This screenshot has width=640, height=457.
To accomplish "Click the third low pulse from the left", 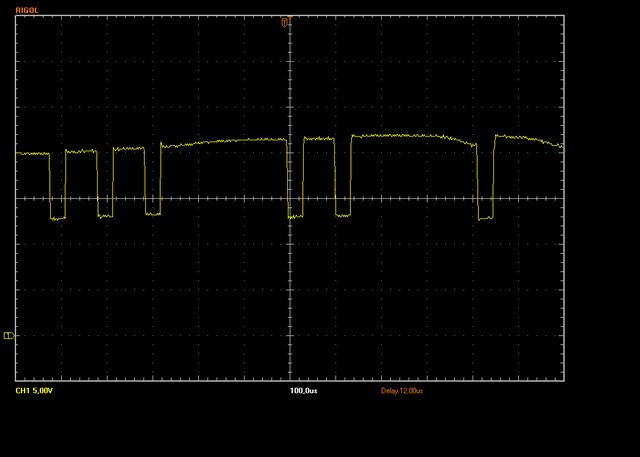I will coord(153,214).
